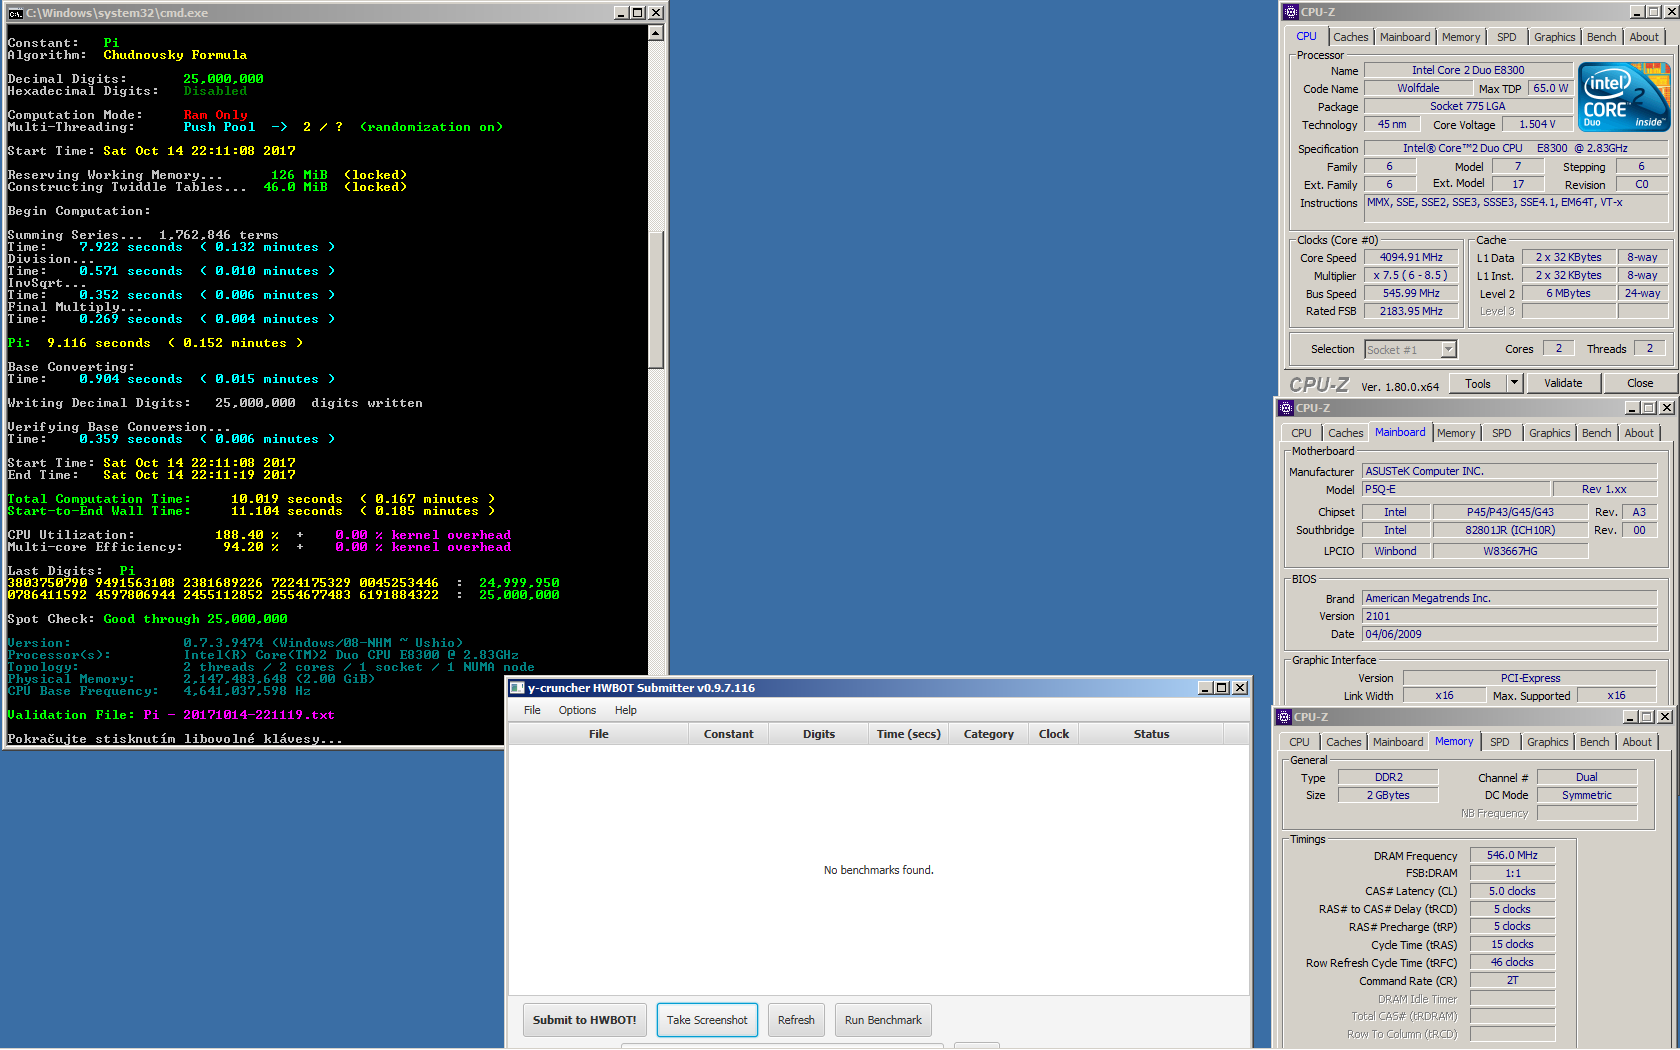Click the Southbridge 82801JR (ICH10R) field
Viewport: 1680px width, 1050px height.
1510,530
